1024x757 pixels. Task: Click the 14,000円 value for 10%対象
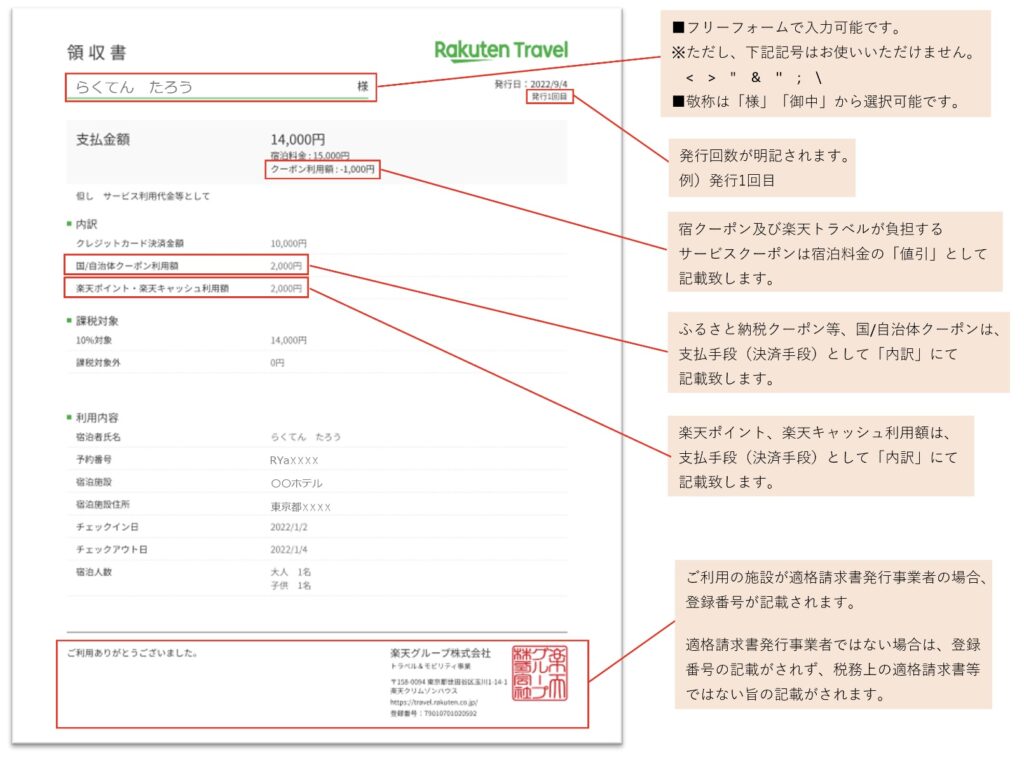288,340
